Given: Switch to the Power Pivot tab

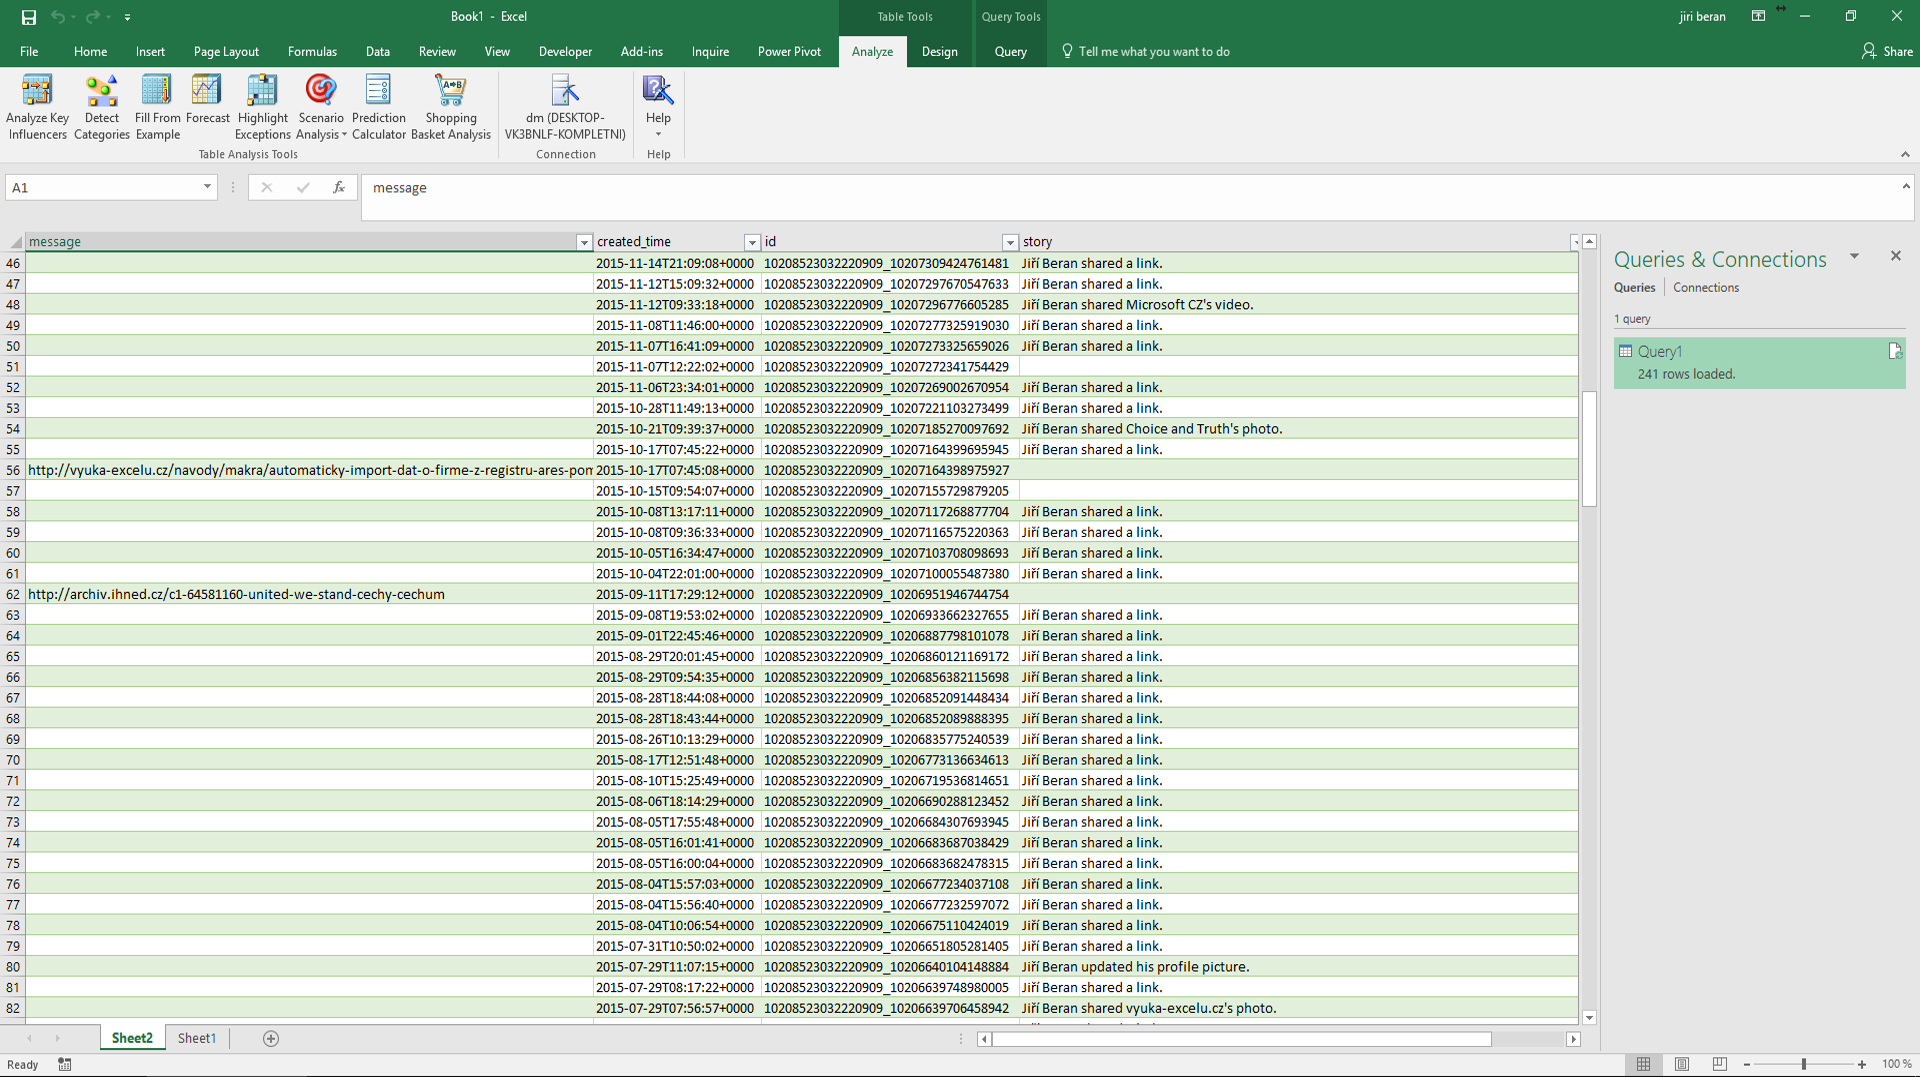Looking at the screenshot, I should tap(789, 51).
